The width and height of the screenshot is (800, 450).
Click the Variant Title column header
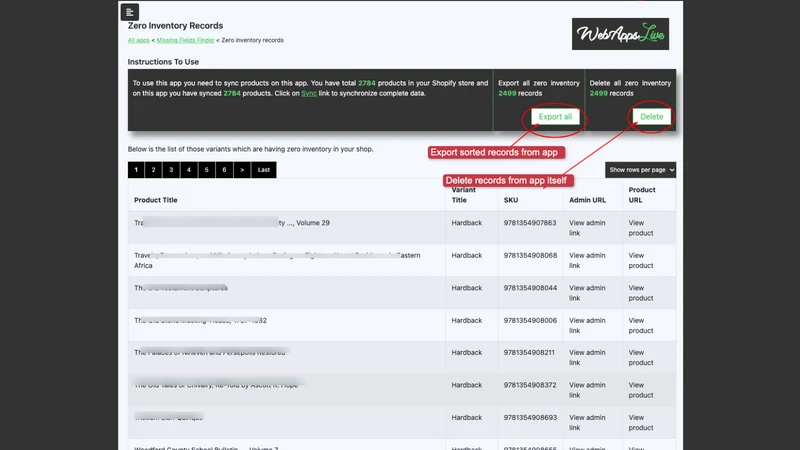463,195
